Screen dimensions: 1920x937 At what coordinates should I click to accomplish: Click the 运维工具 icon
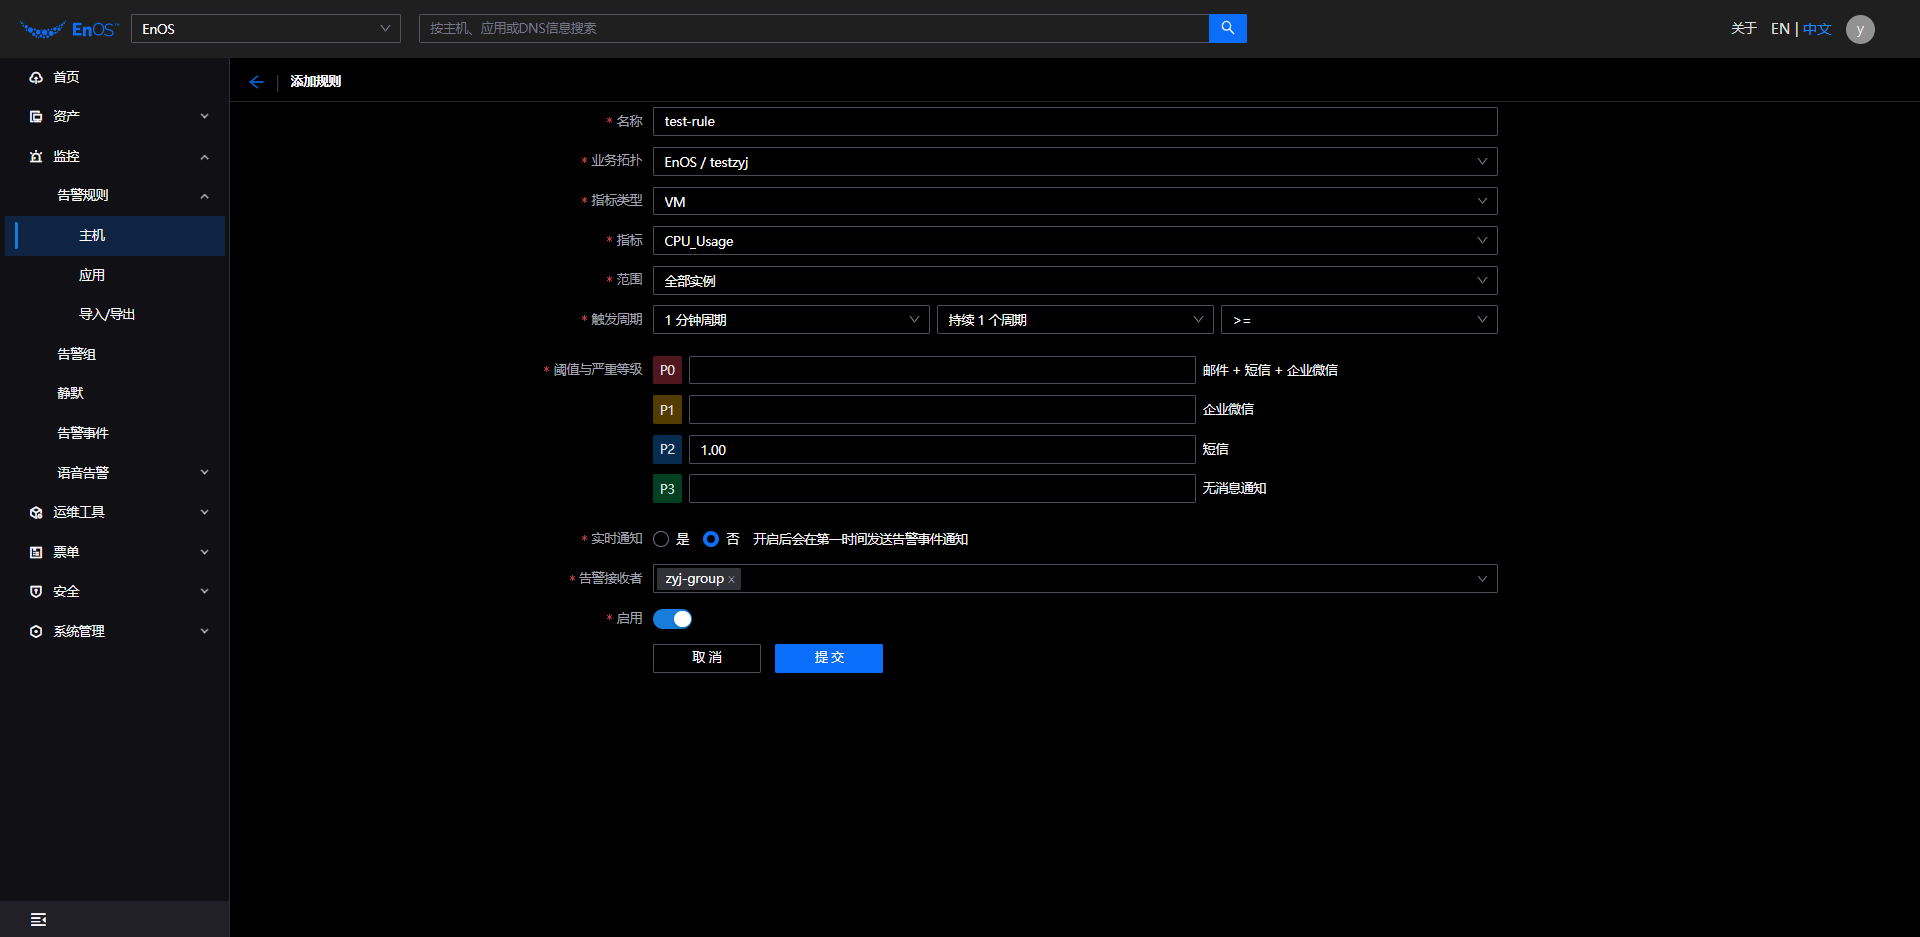36,512
